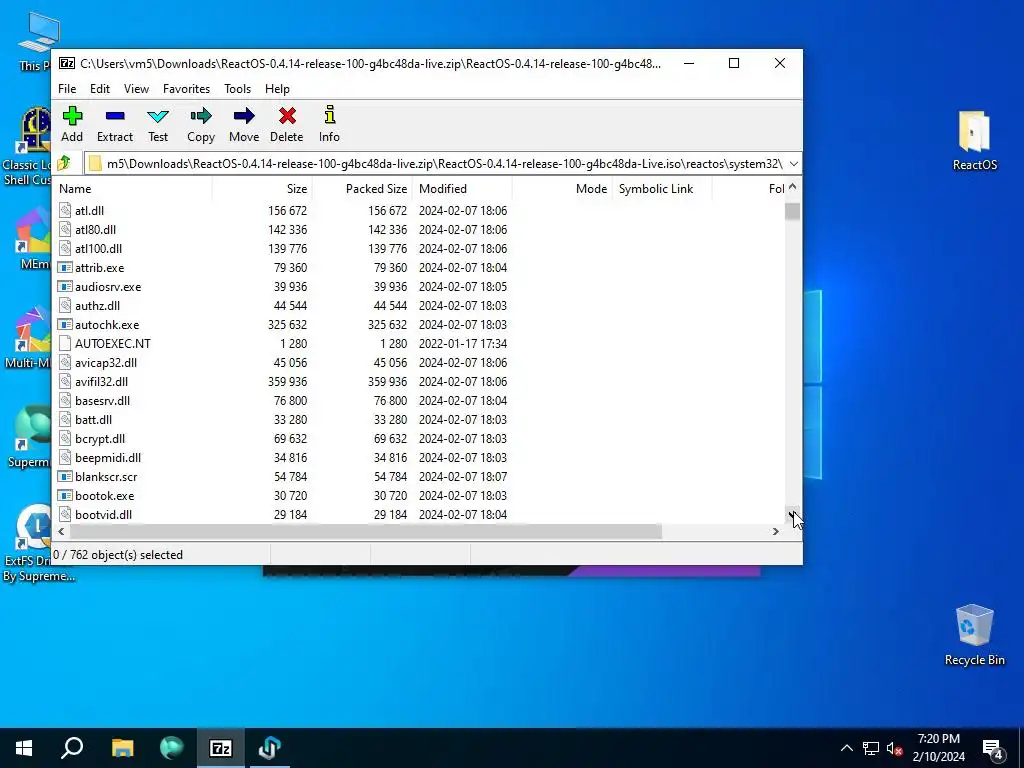Choose the Move toolbar icon
This screenshot has height=768, width=1024.
pyautogui.click(x=244, y=116)
